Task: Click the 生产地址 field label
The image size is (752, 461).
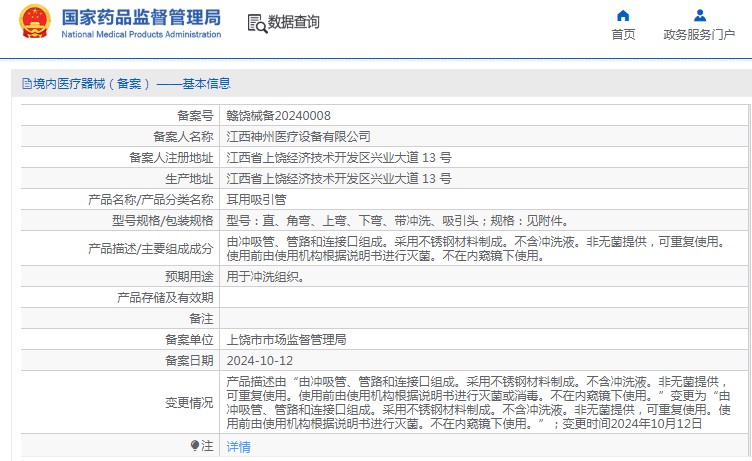Action: [x=189, y=179]
